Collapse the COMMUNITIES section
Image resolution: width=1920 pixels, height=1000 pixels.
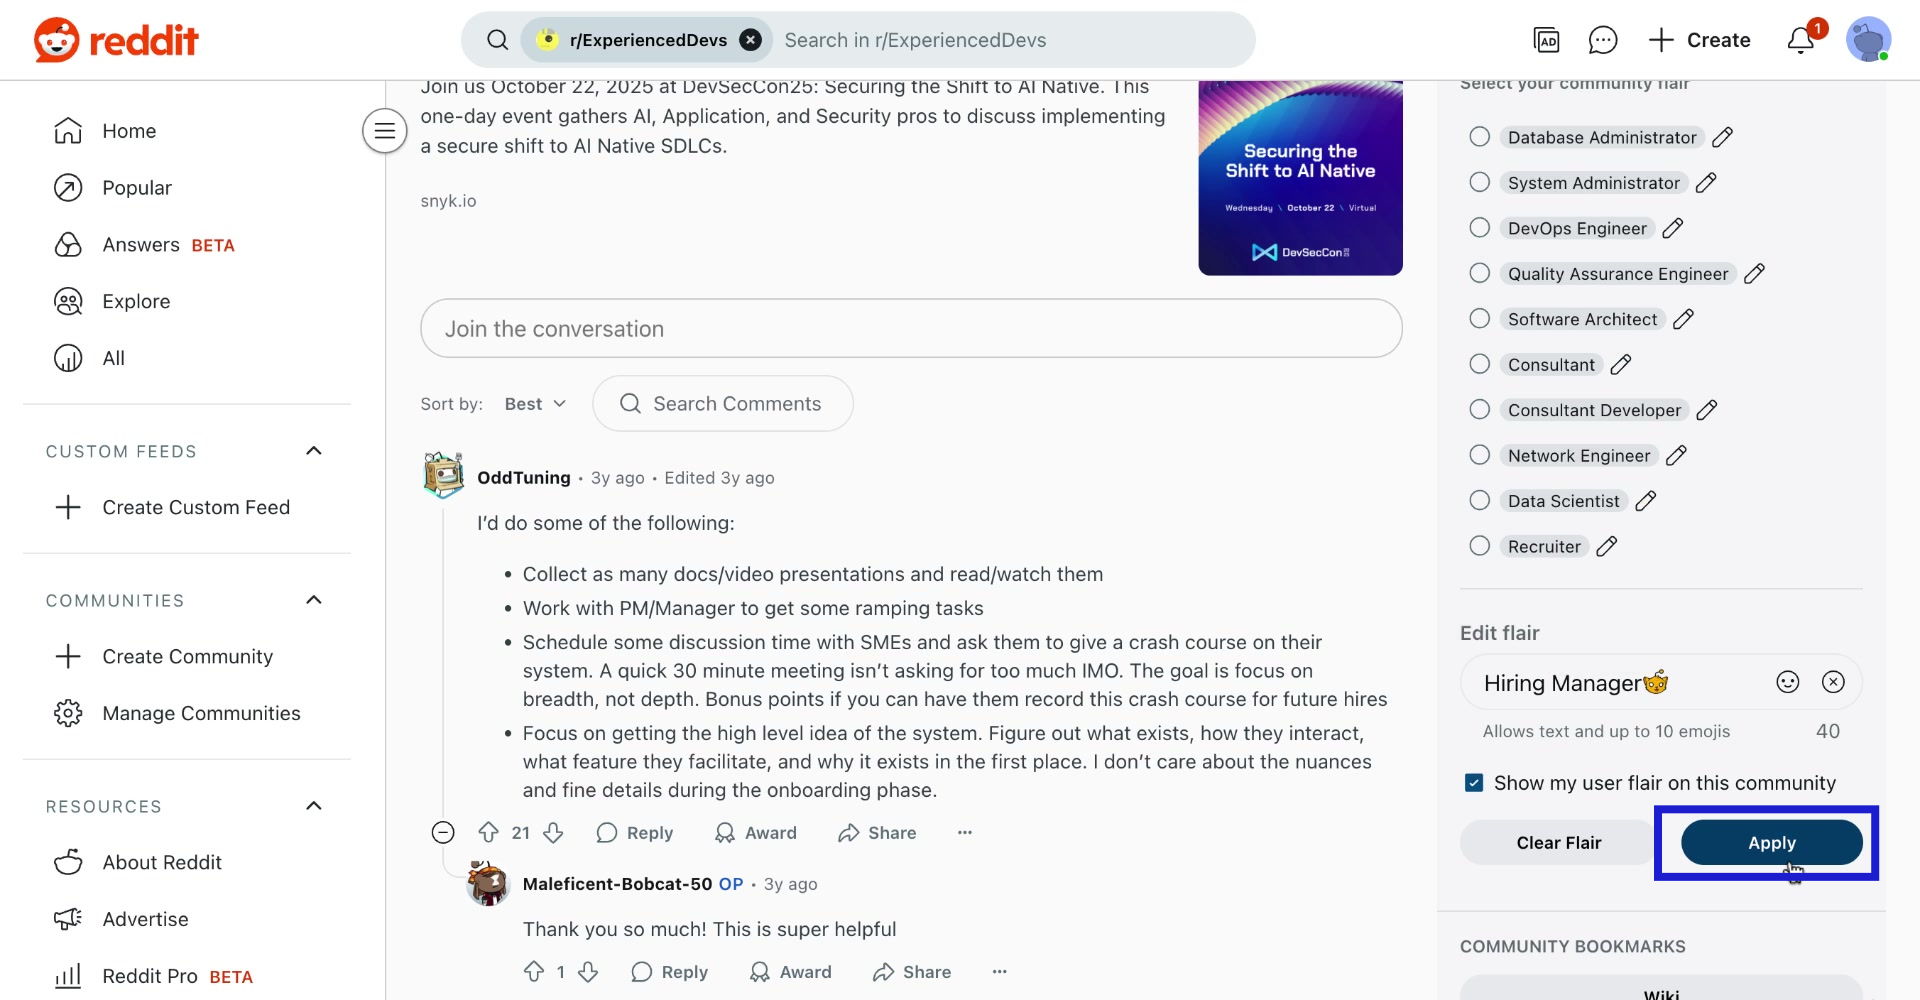pyautogui.click(x=313, y=600)
